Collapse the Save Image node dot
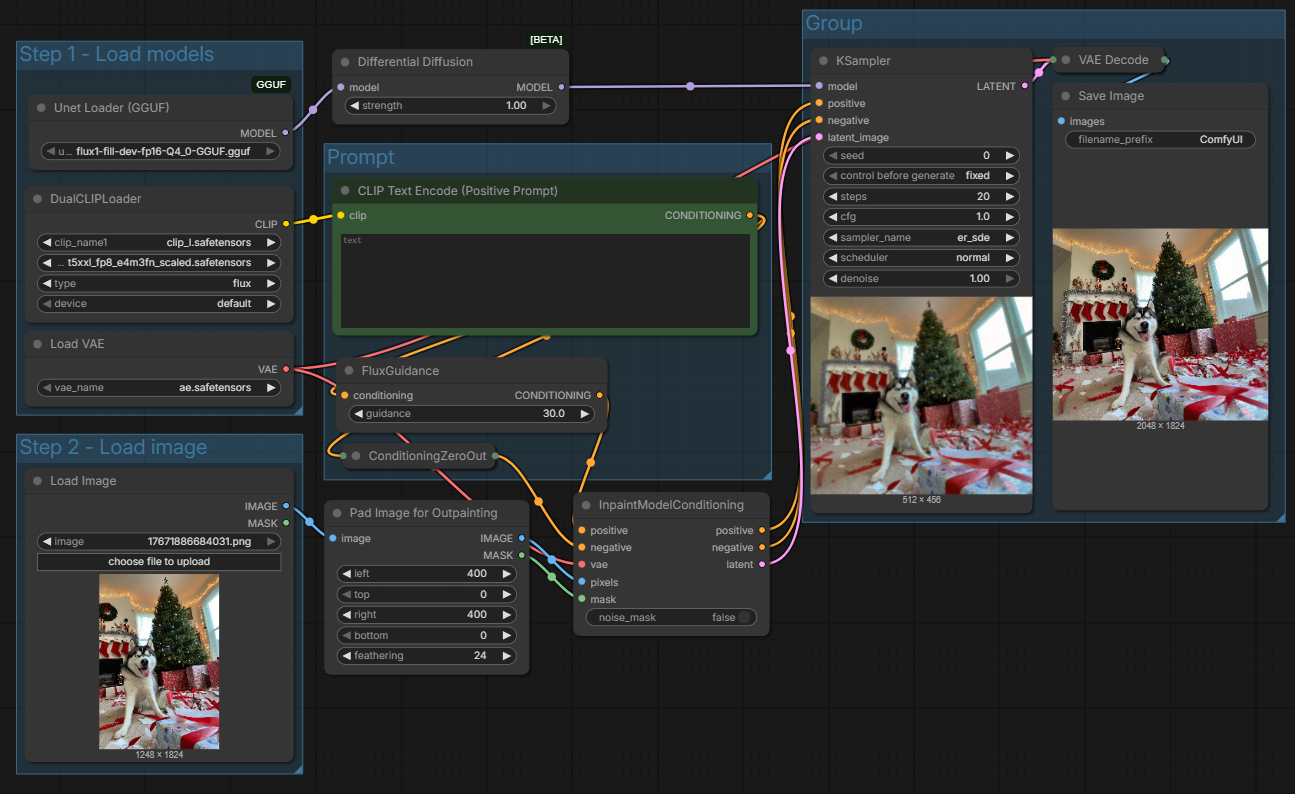This screenshot has width=1295, height=794. coord(1066,96)
